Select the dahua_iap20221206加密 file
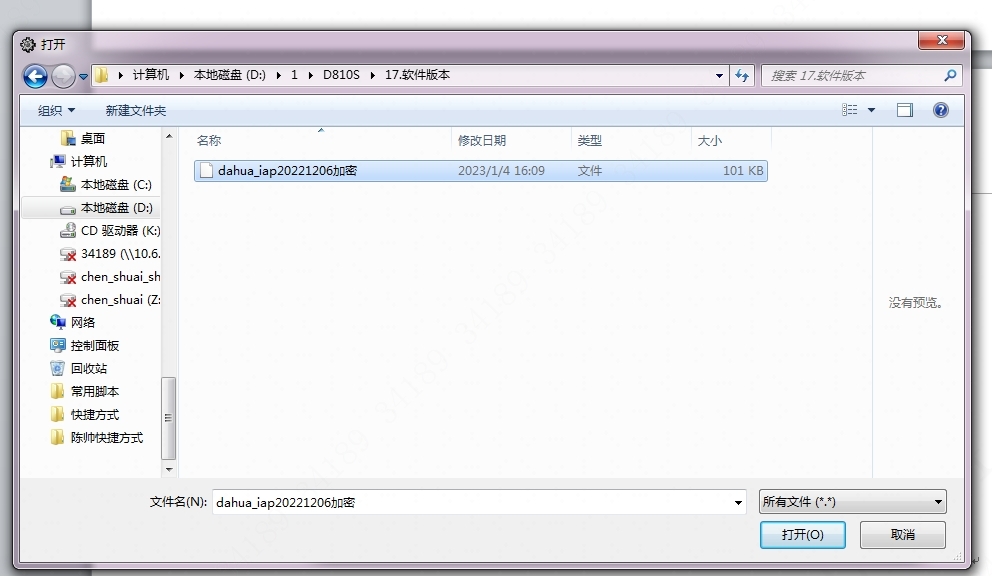The image size is (993, 577). [x=287, y=171]
